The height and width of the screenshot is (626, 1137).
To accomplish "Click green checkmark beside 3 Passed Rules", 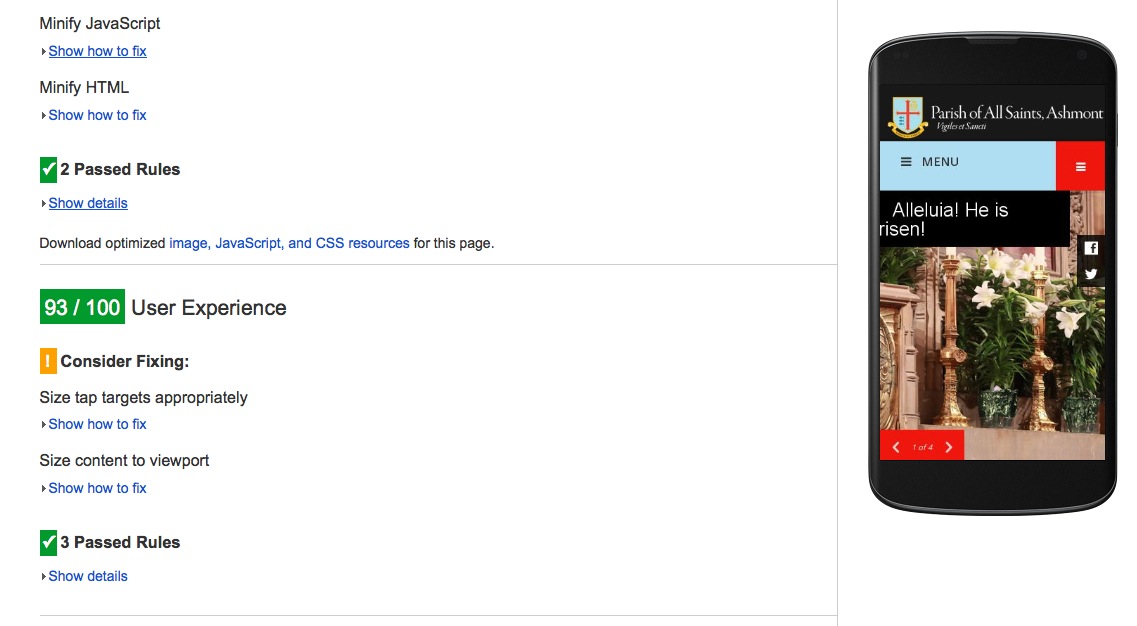I will click(x=48, y=543).
